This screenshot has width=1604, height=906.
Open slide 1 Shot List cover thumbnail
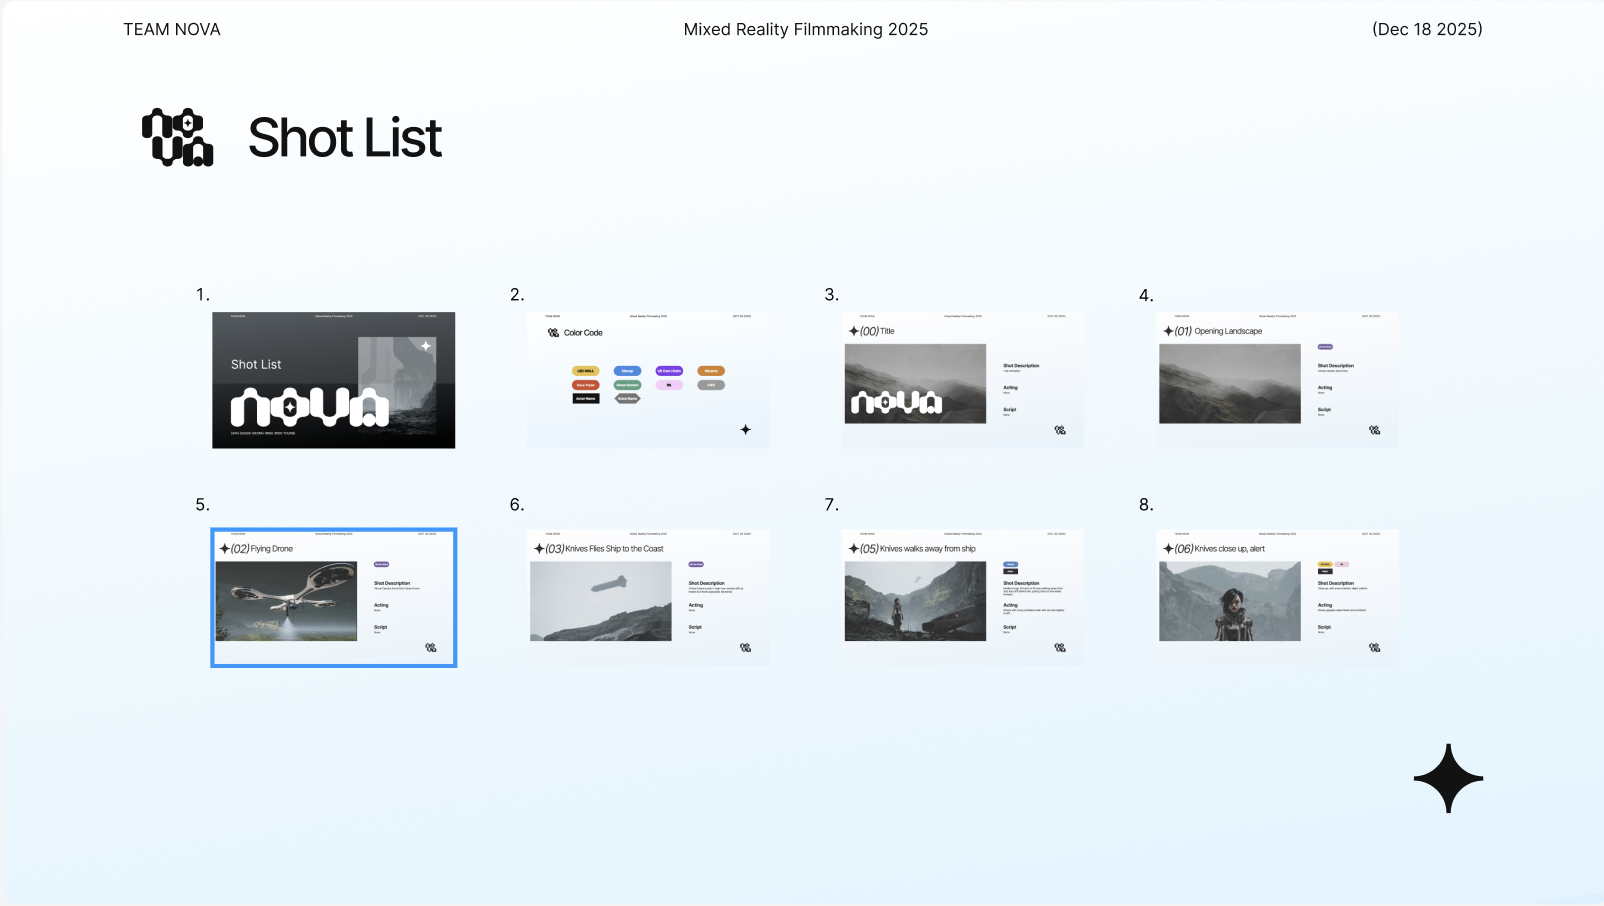333,380
